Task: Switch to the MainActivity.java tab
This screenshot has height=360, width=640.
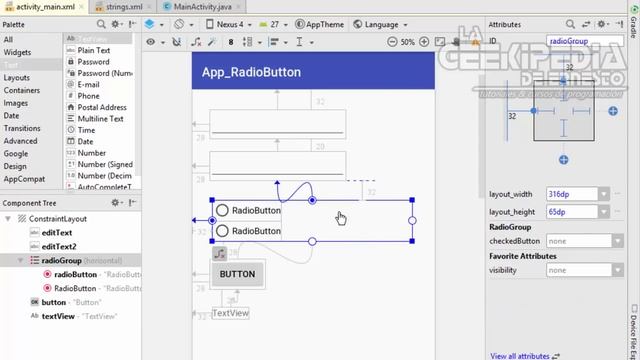Action: (202, 7)
